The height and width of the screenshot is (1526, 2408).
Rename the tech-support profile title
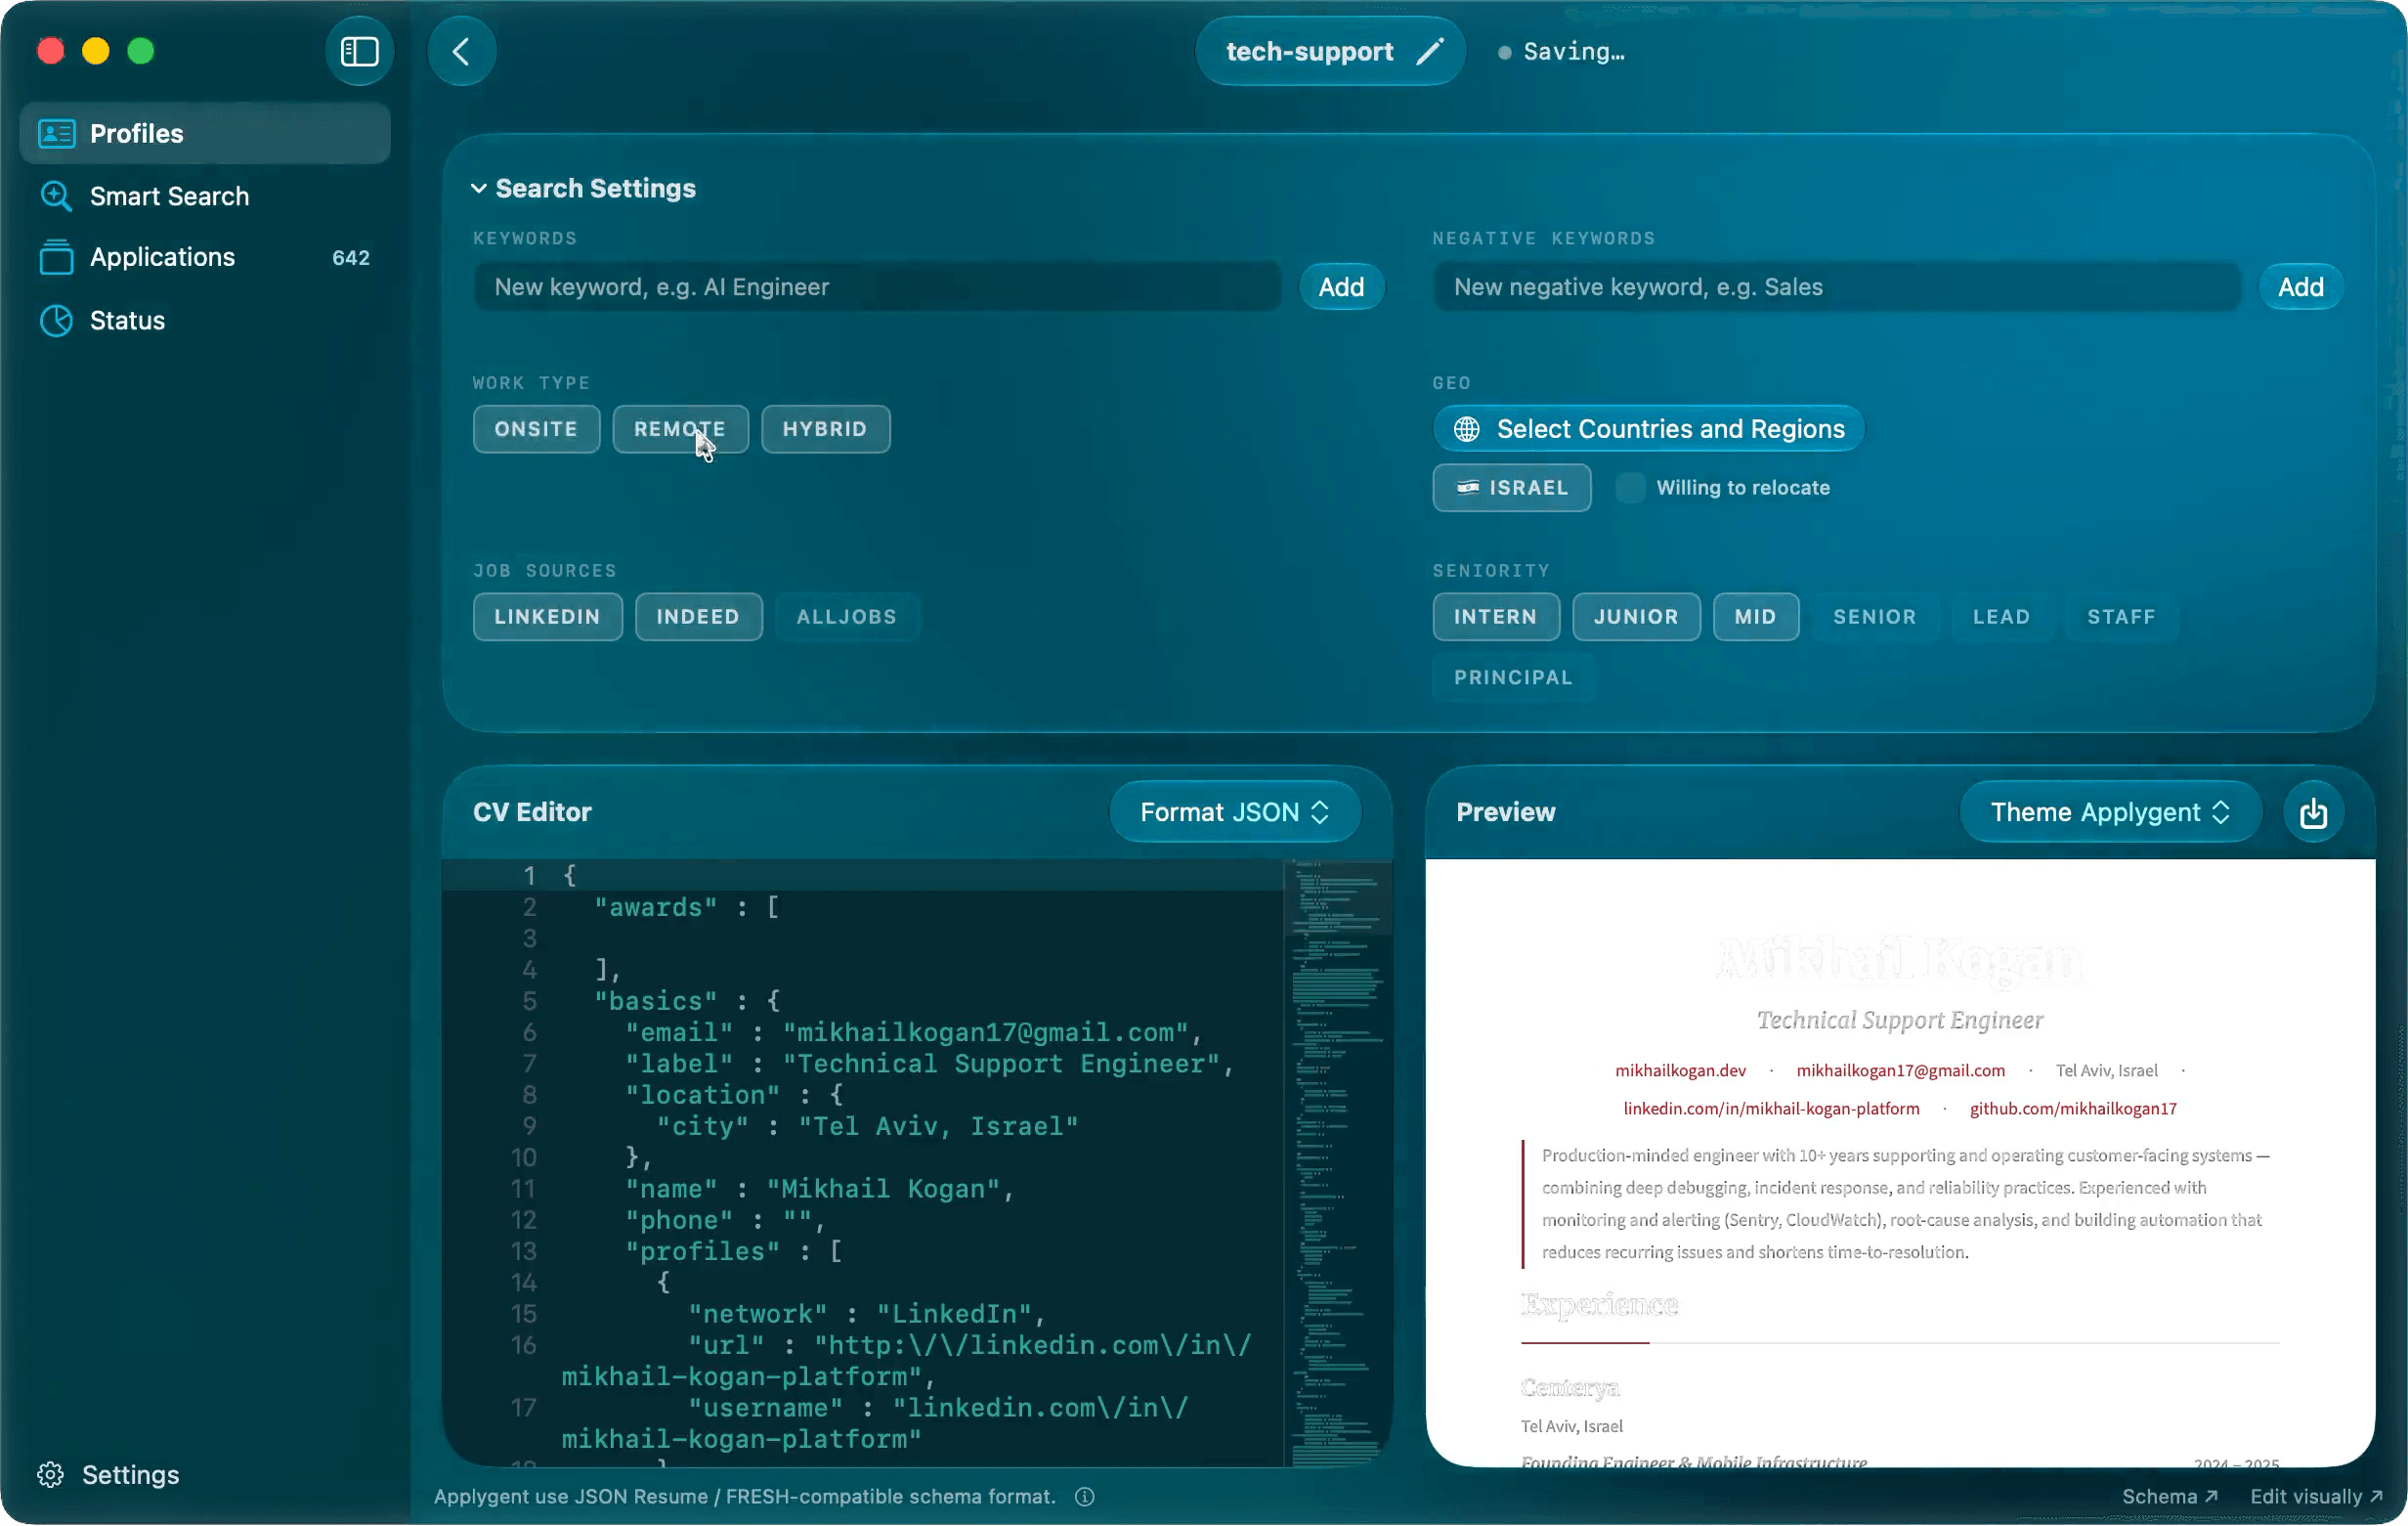coord(1330,51)
